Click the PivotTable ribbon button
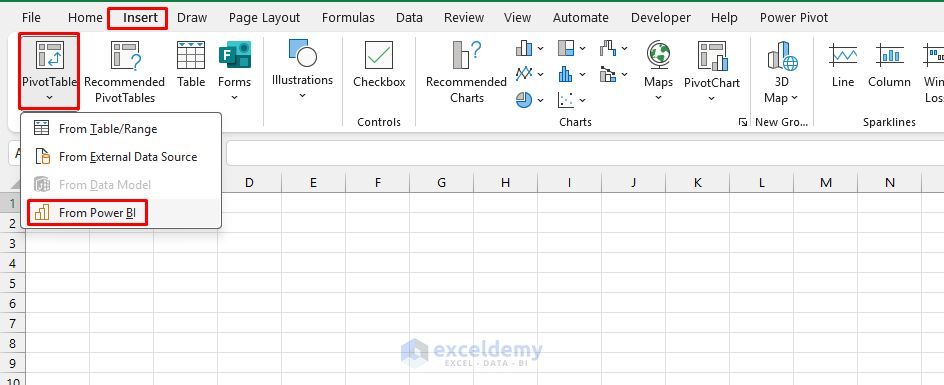944x385 pixels. pos(49,71)
